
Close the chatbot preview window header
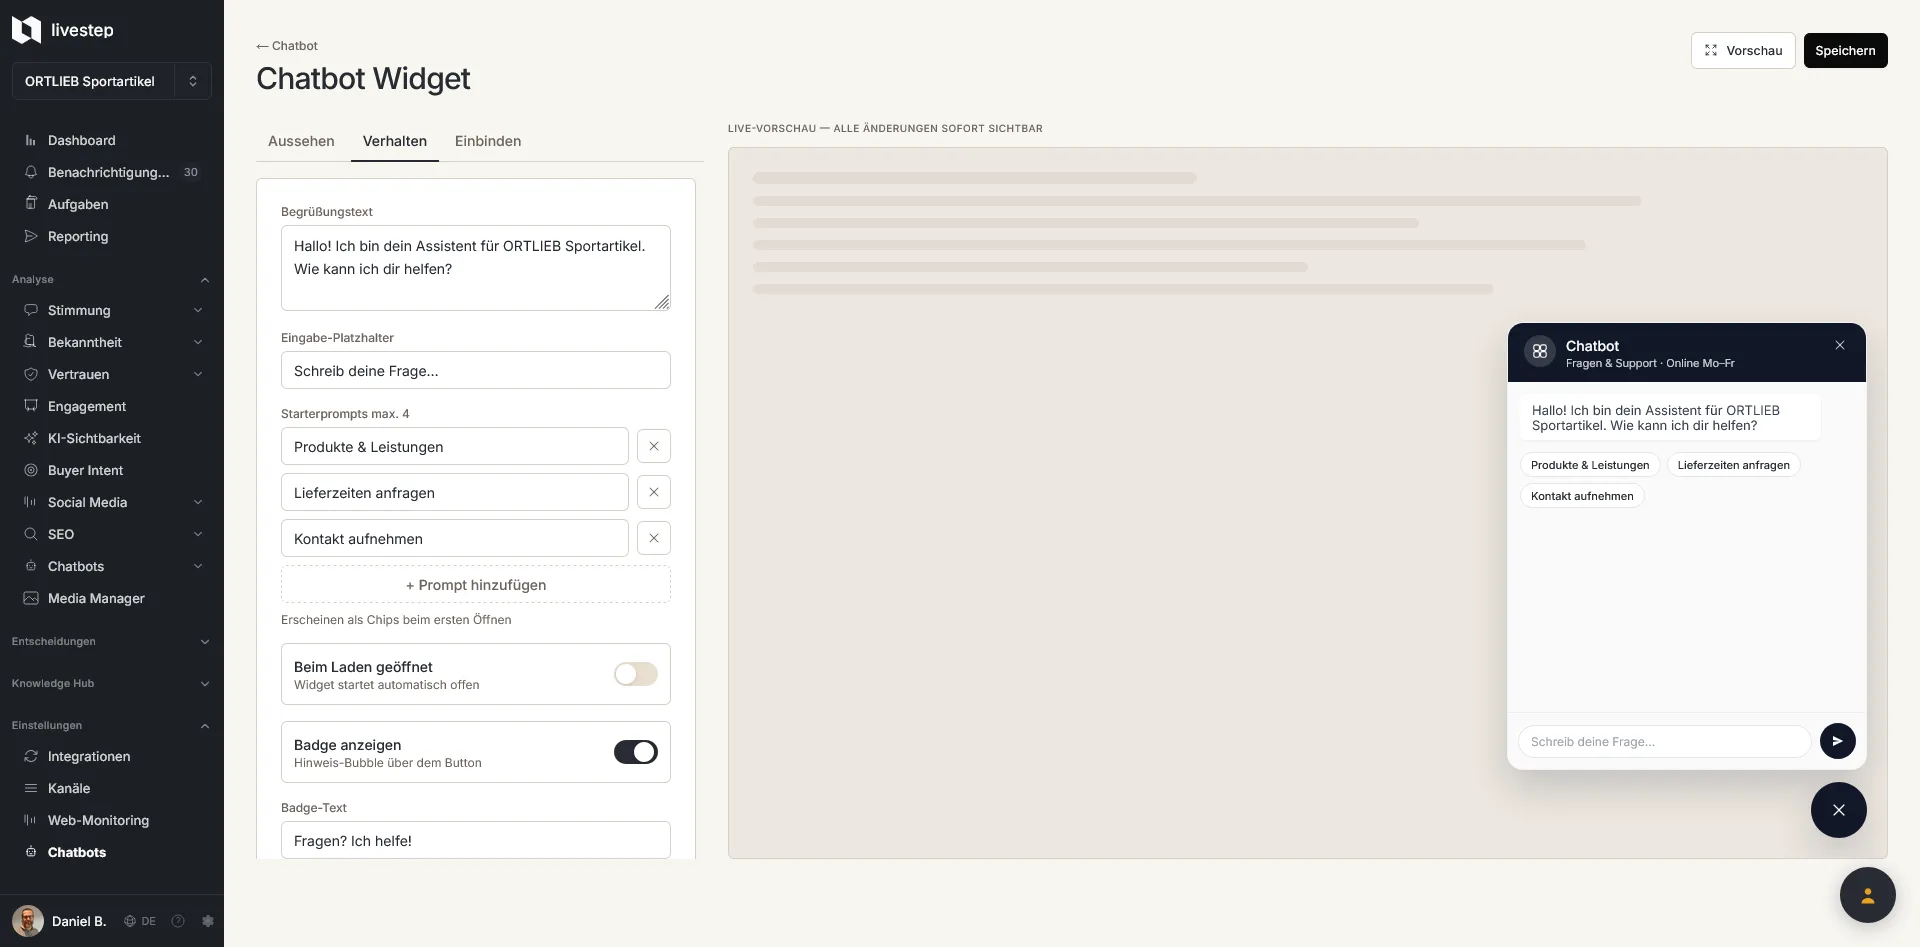[x=1840, y=345]
